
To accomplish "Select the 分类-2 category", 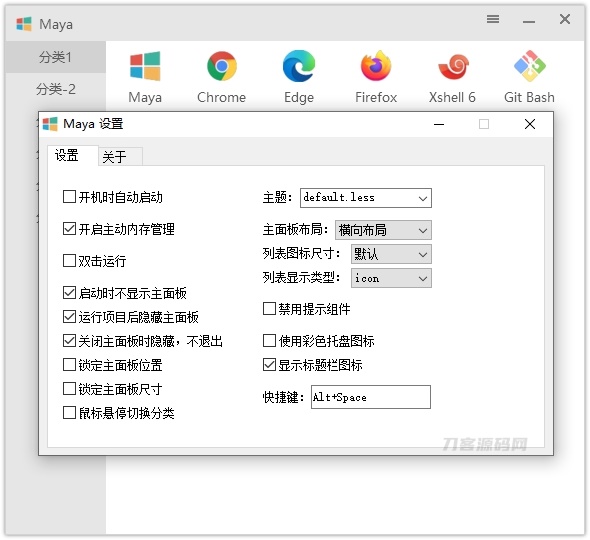I will click(x=55, y=89).
